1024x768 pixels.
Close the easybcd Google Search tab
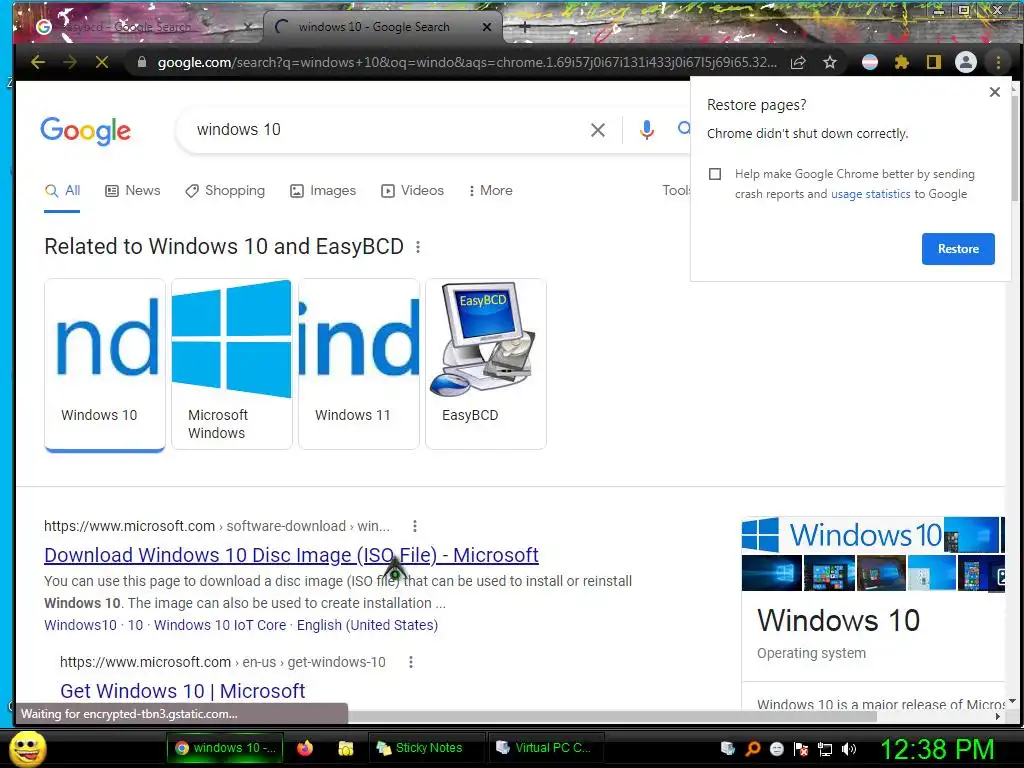tap(248, 27)
